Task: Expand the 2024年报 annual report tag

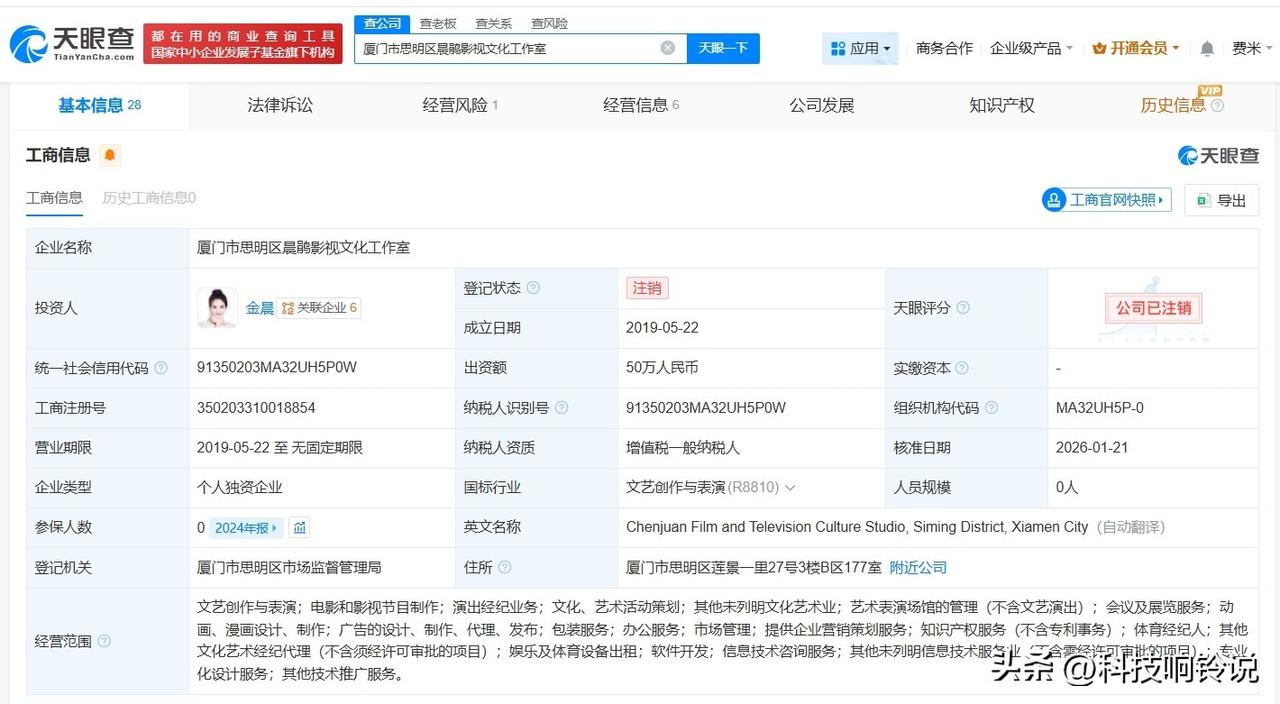Action: pyautogui.click(x=246, y=527)
